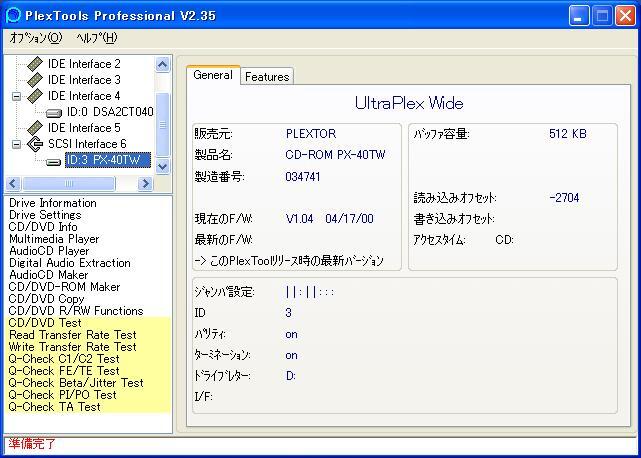Click the horizontal scroll left arrow
Image resolution: width=641 pixels, height=458 pixels.
click(x=13, y=184)
